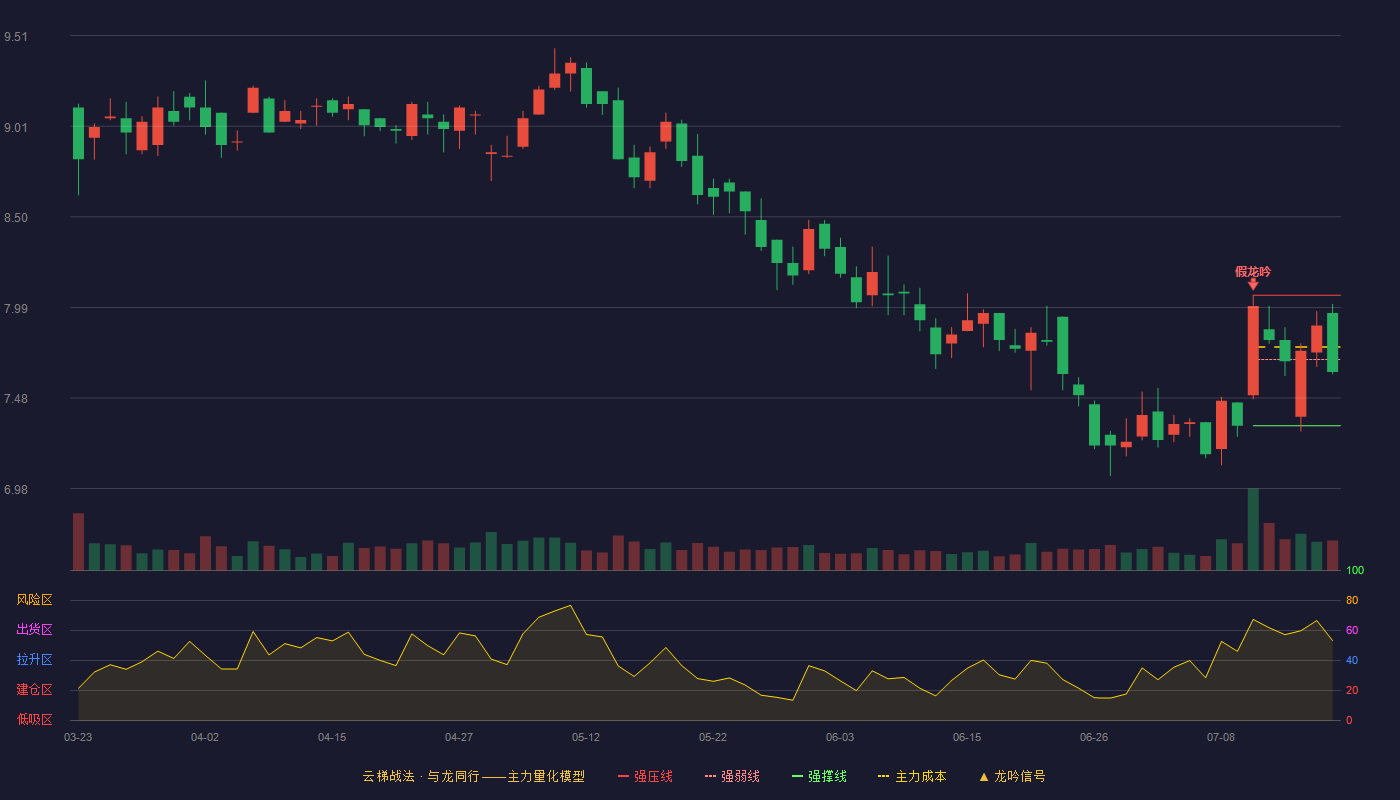
Task: Click the dashed 强弱线 legend line icon
Action: pos(711,776)
